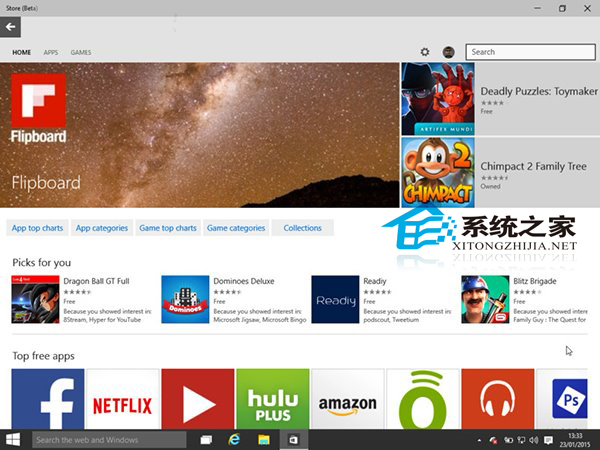Open Store settings gear icon

[425, 52]
